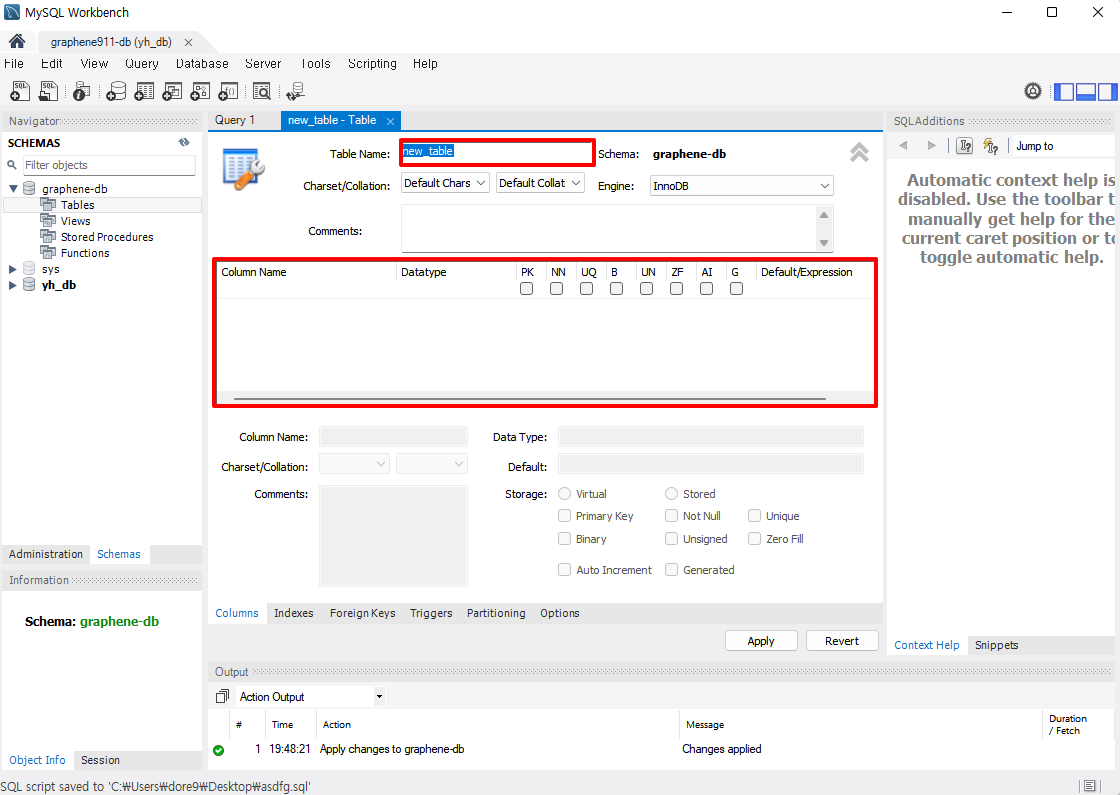The height and width of the screenshot is (795, 1120).
Task: Switch to the Indexes tab
Action: coord(294,613)
